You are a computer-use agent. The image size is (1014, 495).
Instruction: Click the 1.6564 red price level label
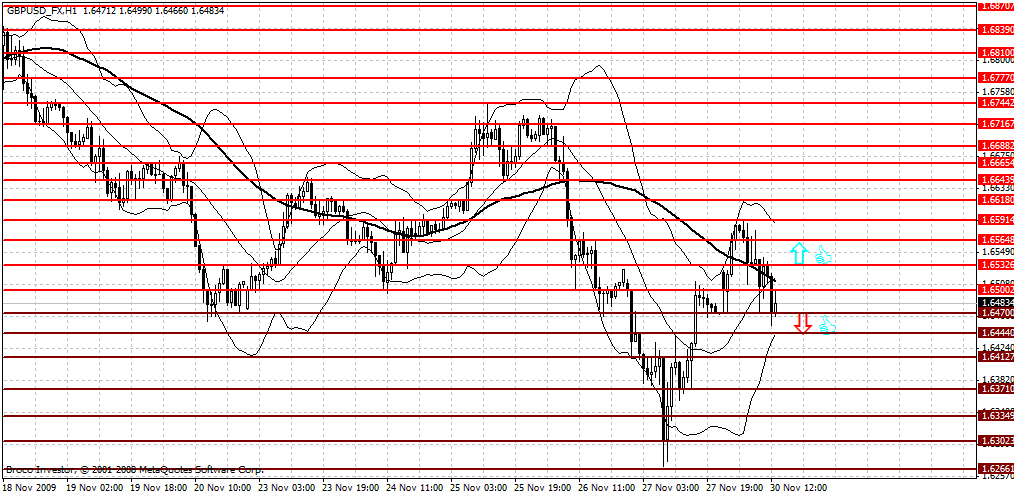coord(997,239)
